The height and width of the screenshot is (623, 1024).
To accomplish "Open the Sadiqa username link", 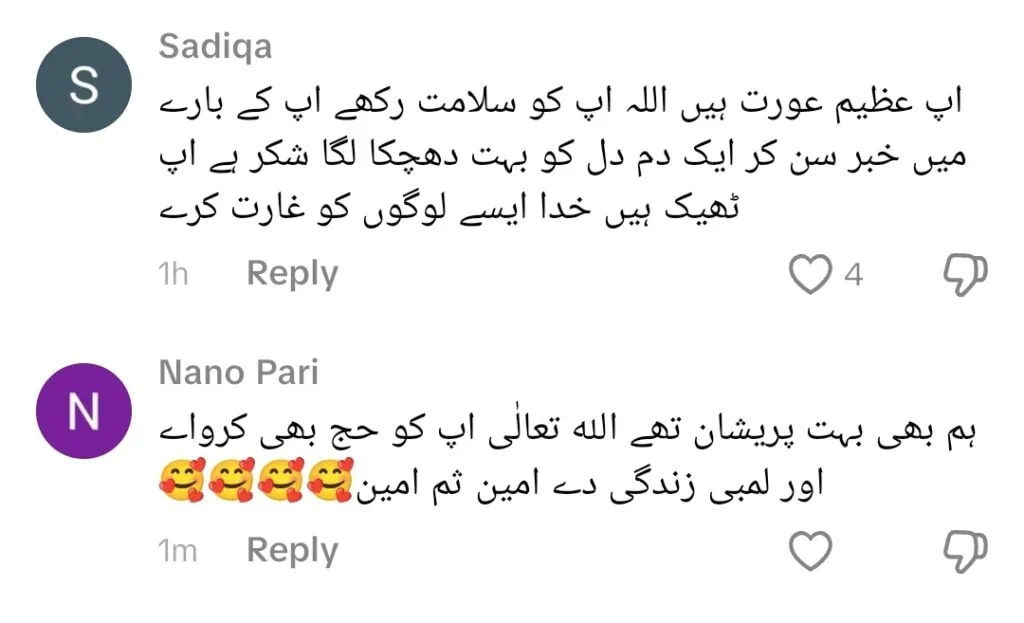I will tap(214, 46).
